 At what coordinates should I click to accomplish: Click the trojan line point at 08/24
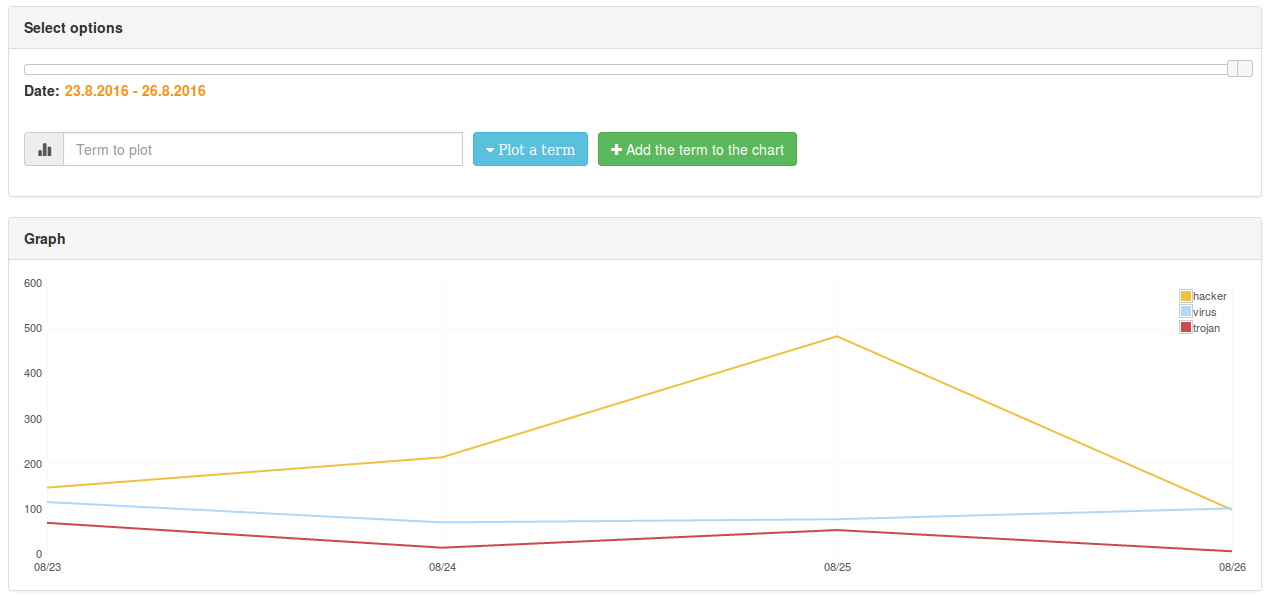pos(442,547)
